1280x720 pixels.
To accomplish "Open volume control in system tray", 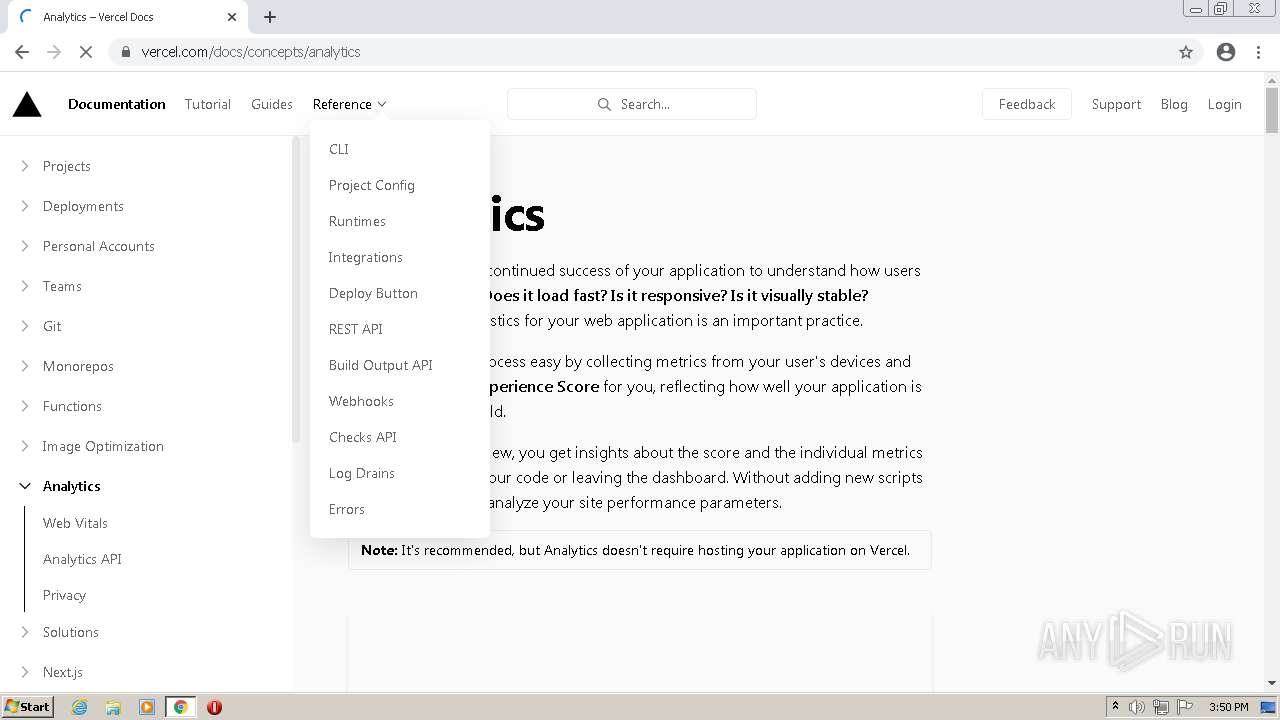I will click(1137, 707).
